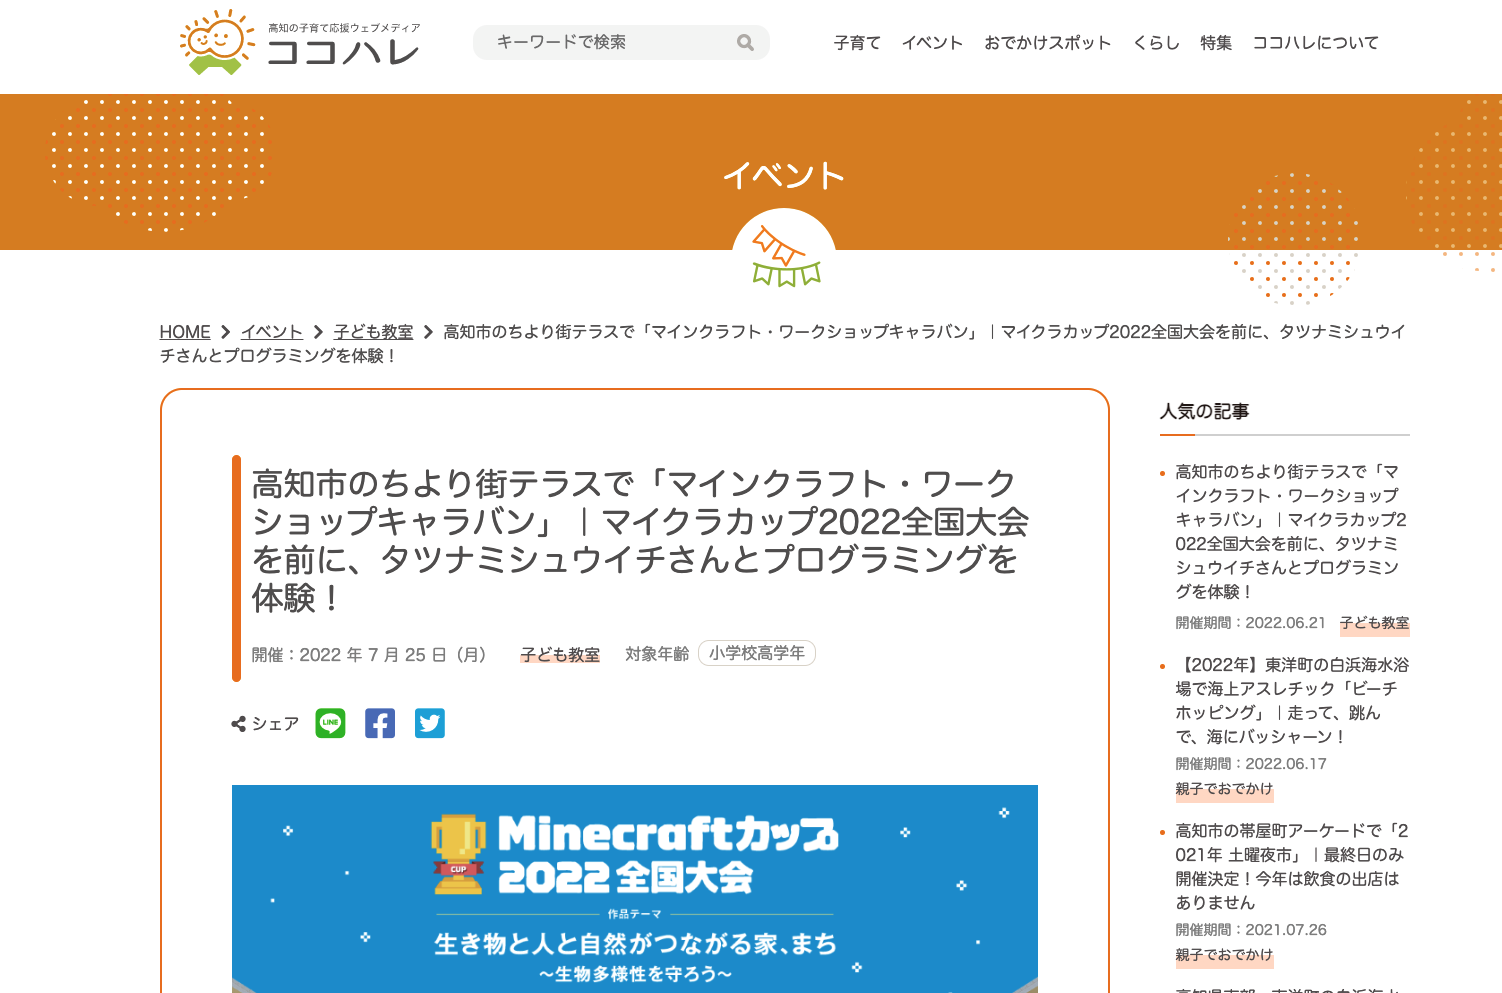Expand the breadcrumb after HOME
Screen dimensions: 1502x993
[226, 331]
